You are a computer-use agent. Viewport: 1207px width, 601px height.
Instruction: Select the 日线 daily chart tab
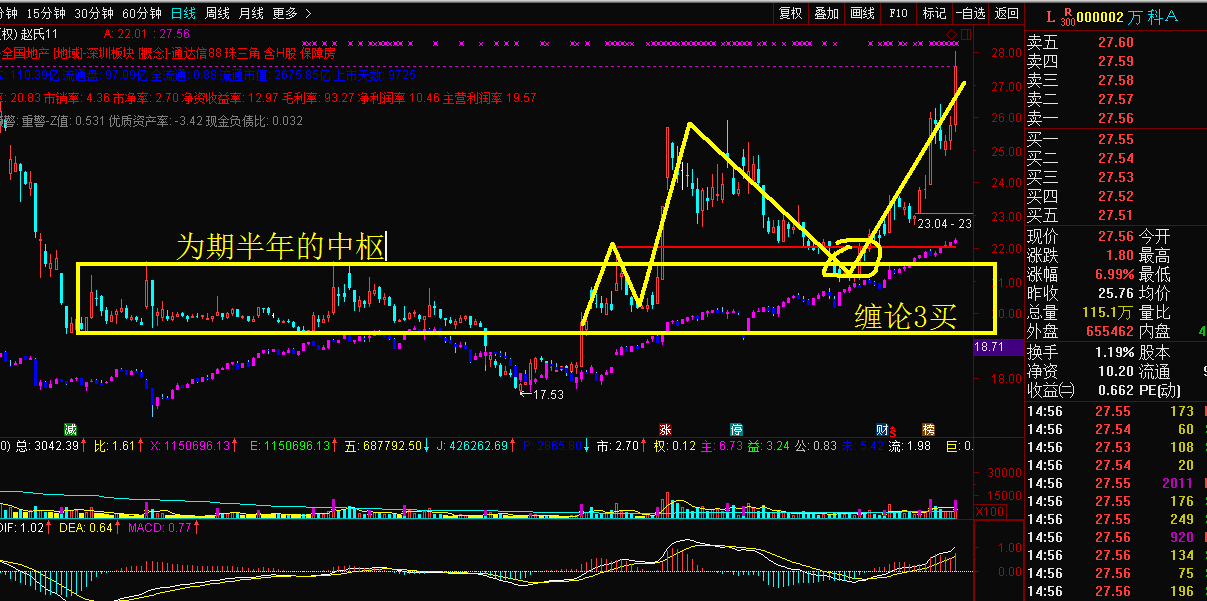tap(183, 13)
